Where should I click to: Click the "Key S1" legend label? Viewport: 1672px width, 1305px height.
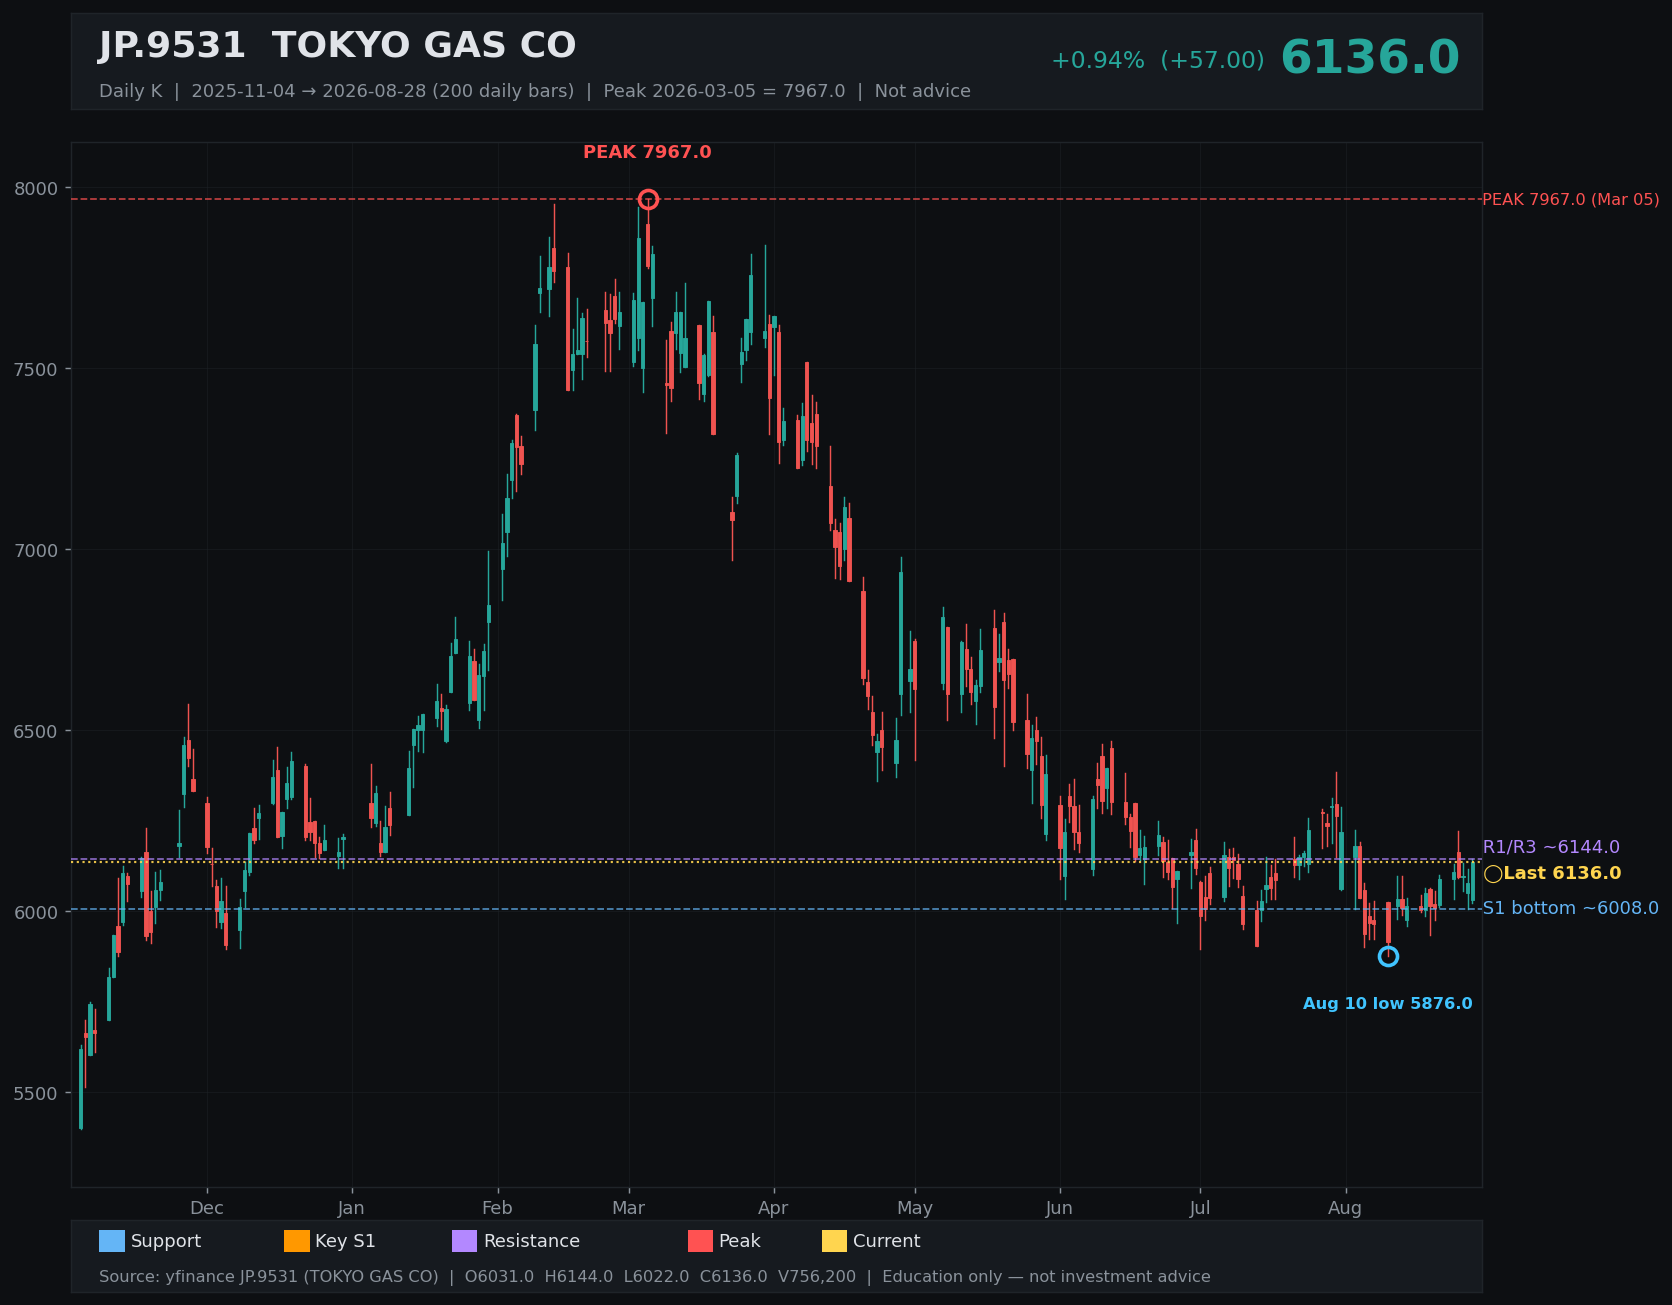[x=345, y=1241]
